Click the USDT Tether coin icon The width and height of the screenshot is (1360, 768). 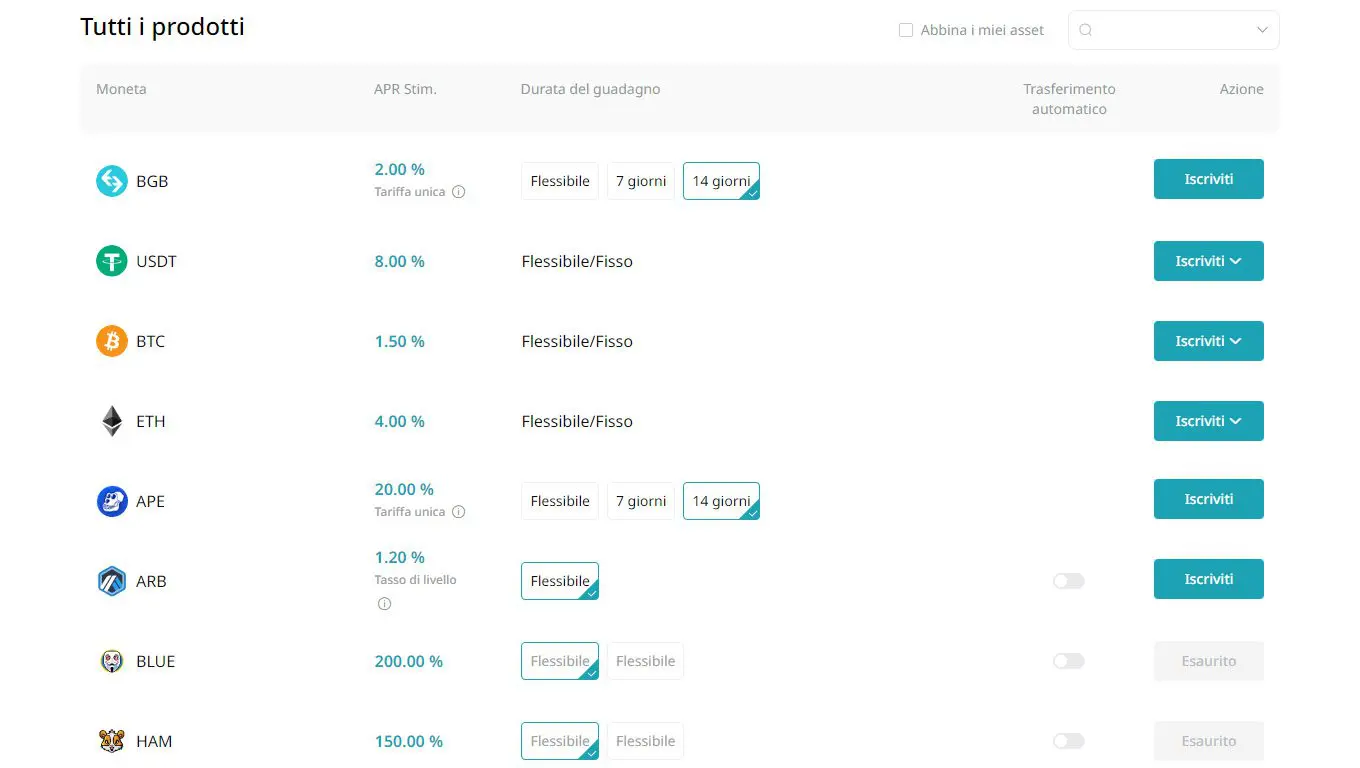pyautogui.click(x=112, y=261)
